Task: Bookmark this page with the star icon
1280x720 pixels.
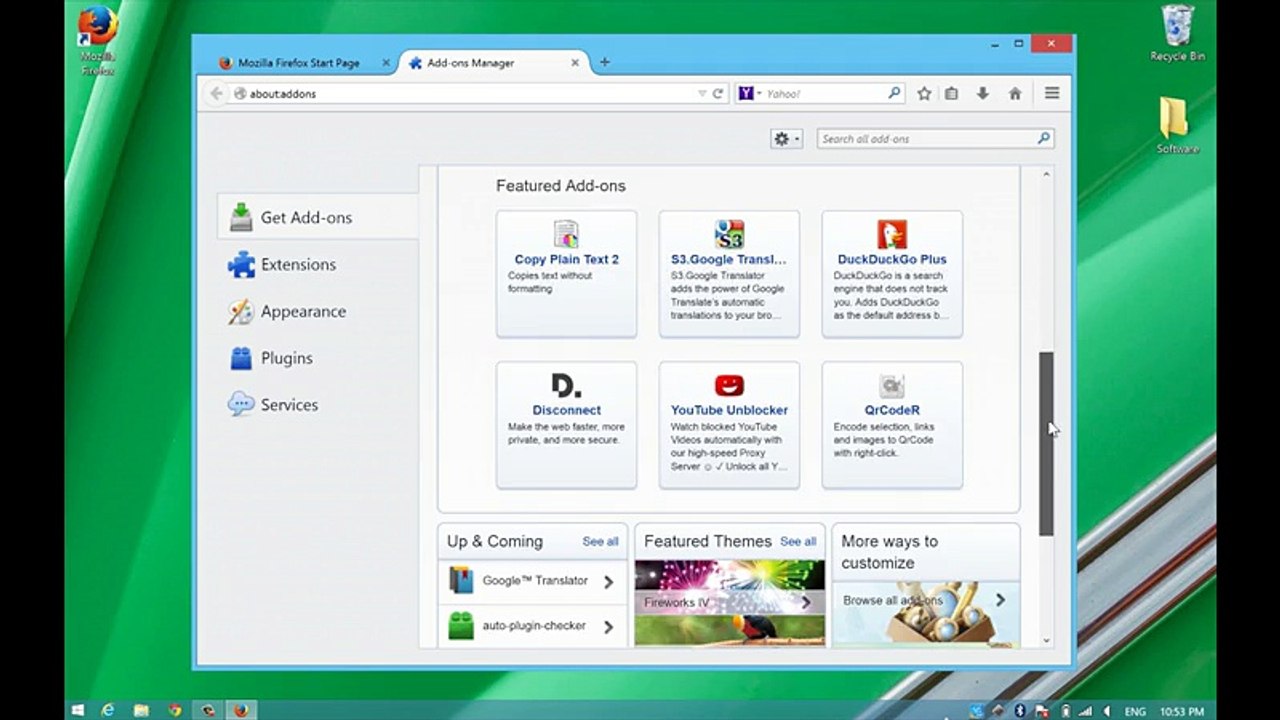Action: (924, 93)
